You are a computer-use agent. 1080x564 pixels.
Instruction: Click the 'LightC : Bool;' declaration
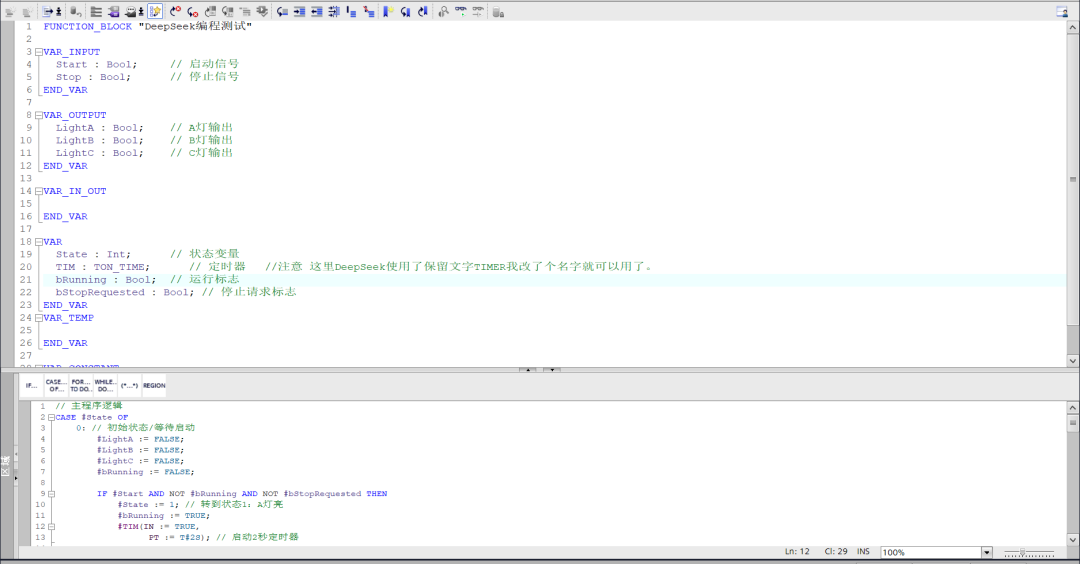[x=100, y=153]
